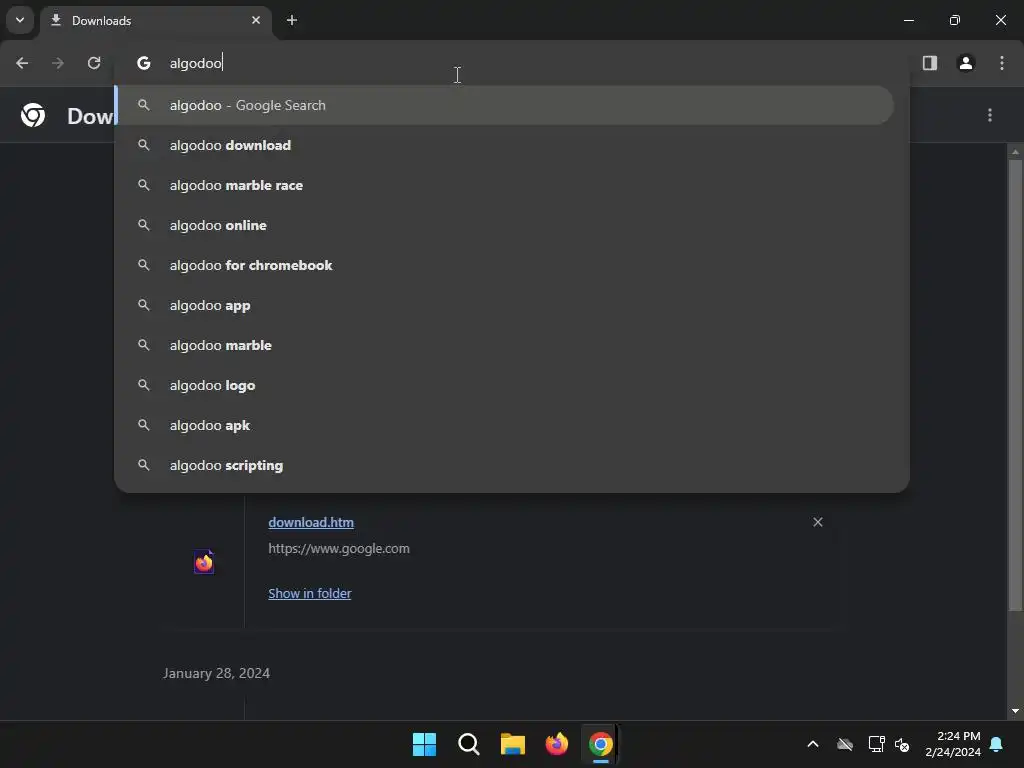Open the Chrome three-dot menu
The height and width of the screenshot is (768, 1024).
(x=1002, y=63)
